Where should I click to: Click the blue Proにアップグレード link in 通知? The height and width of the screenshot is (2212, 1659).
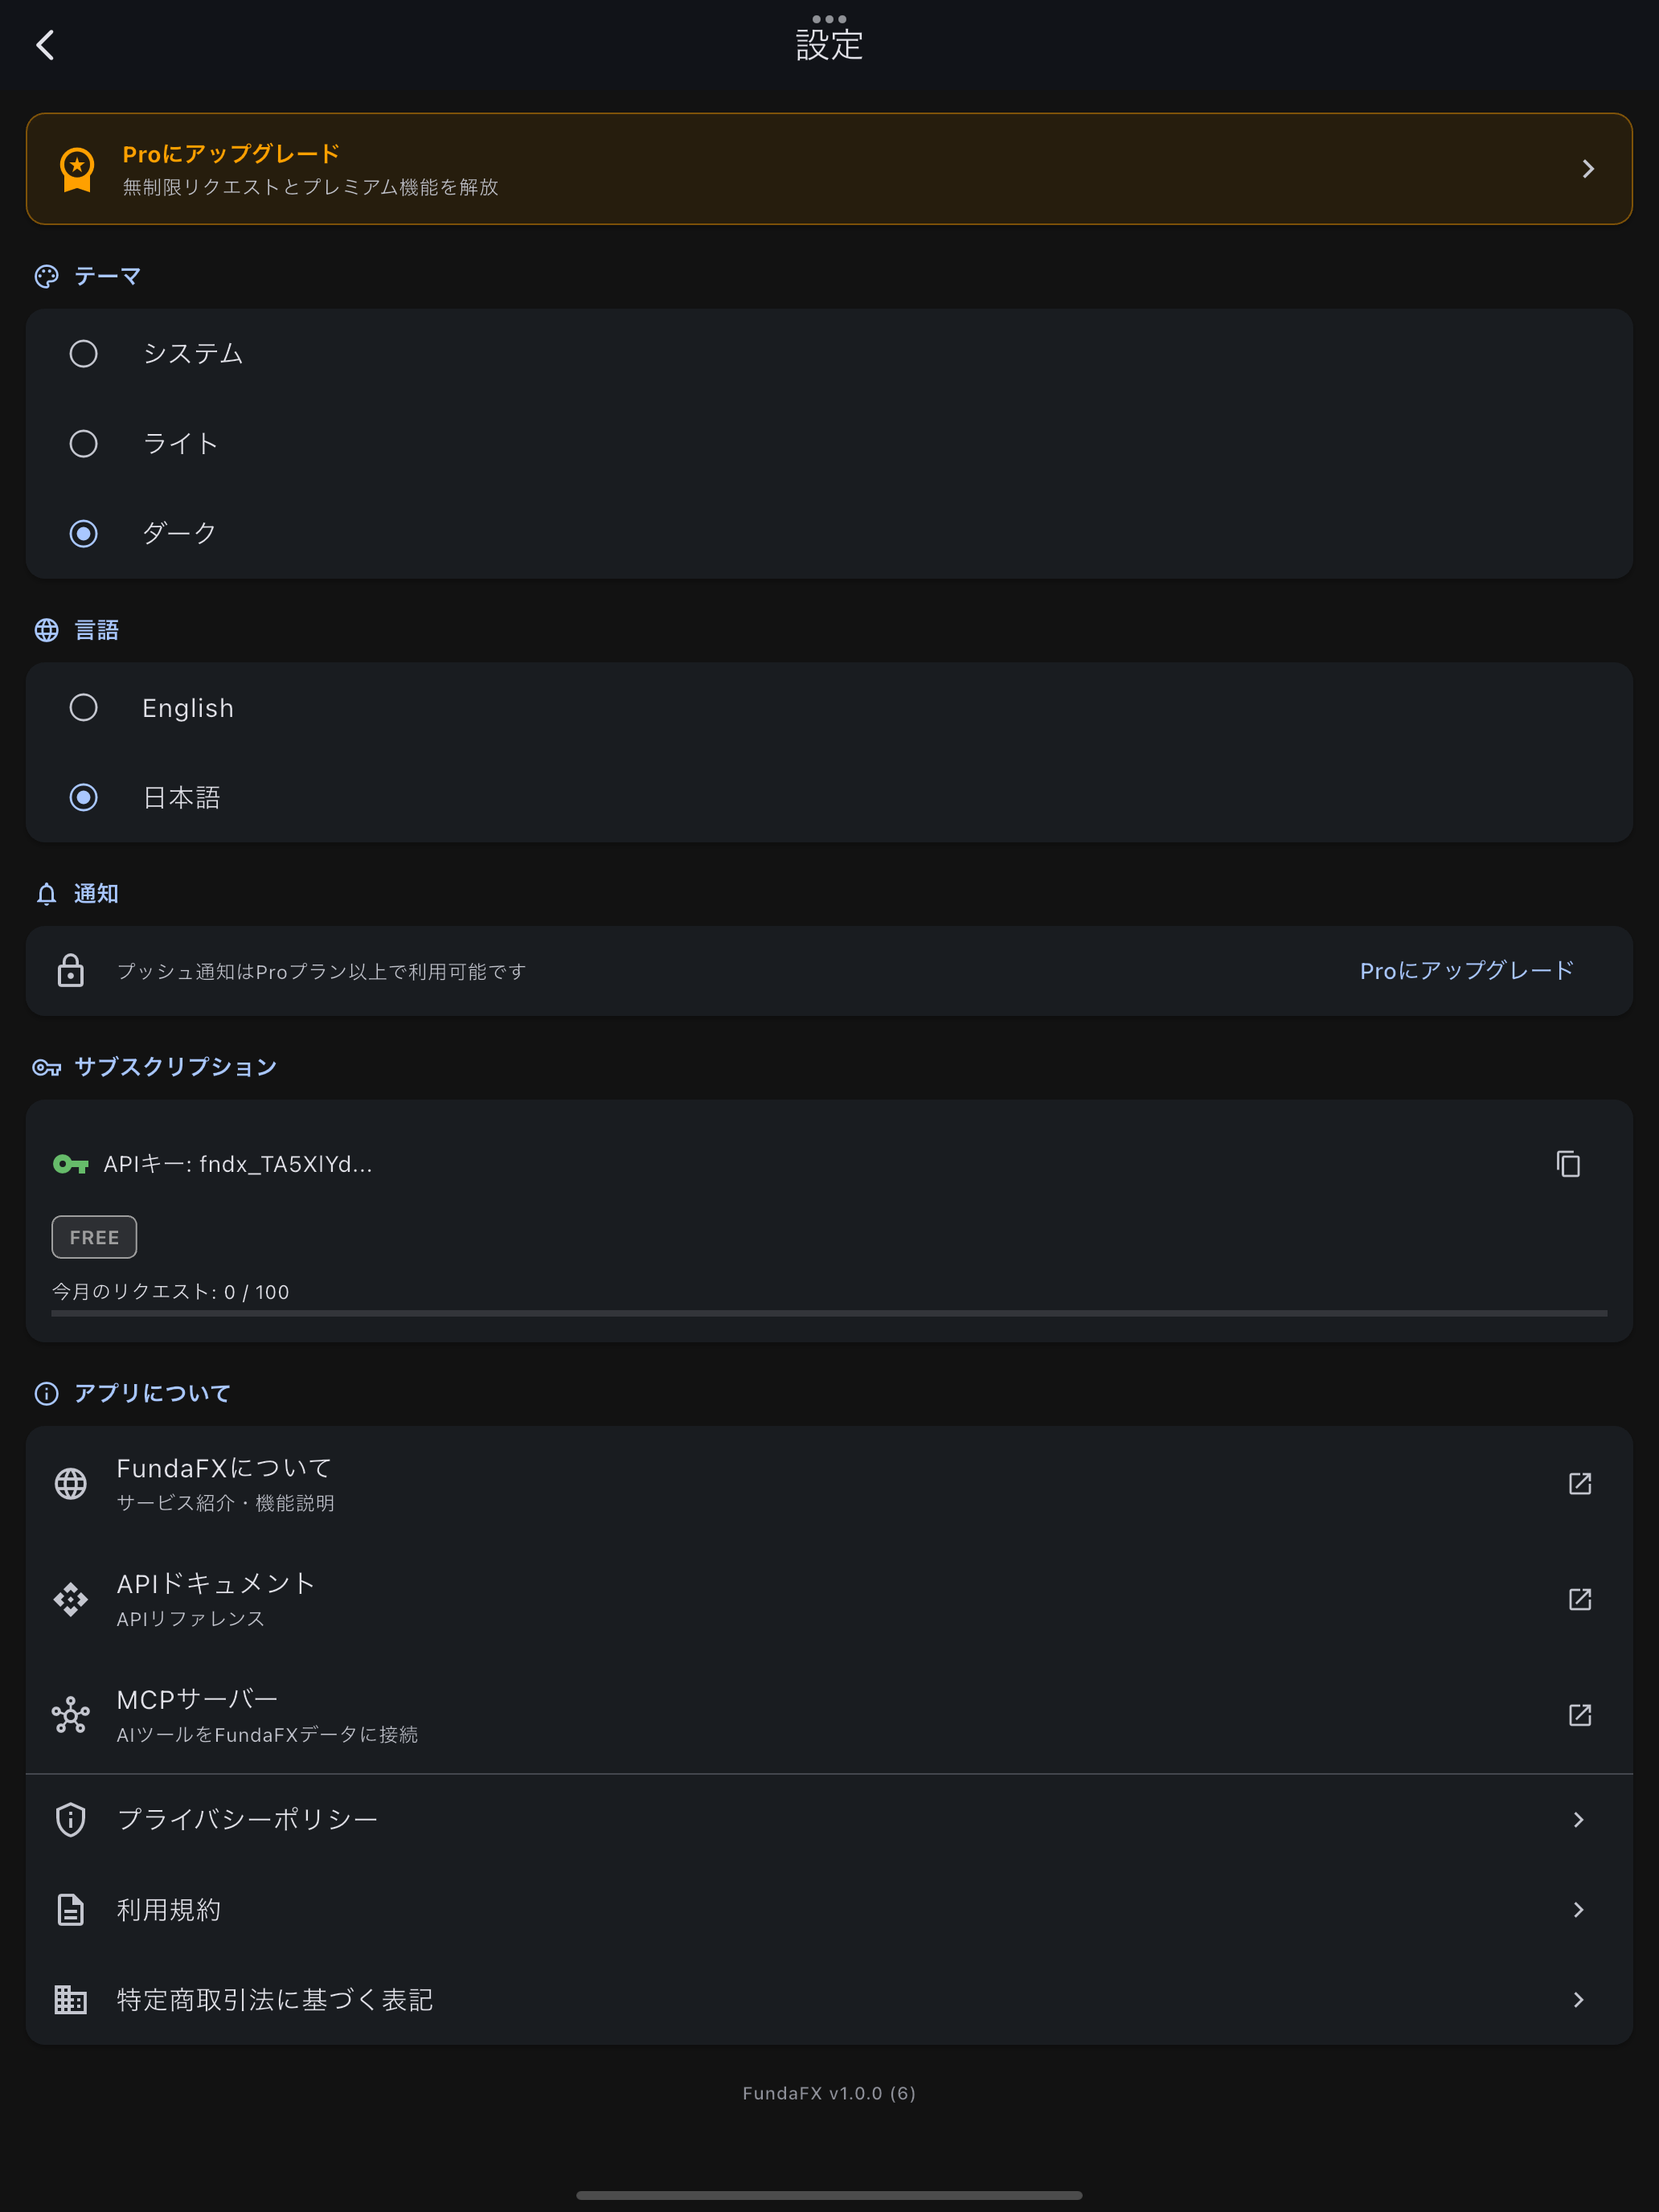coord(1466,970)
